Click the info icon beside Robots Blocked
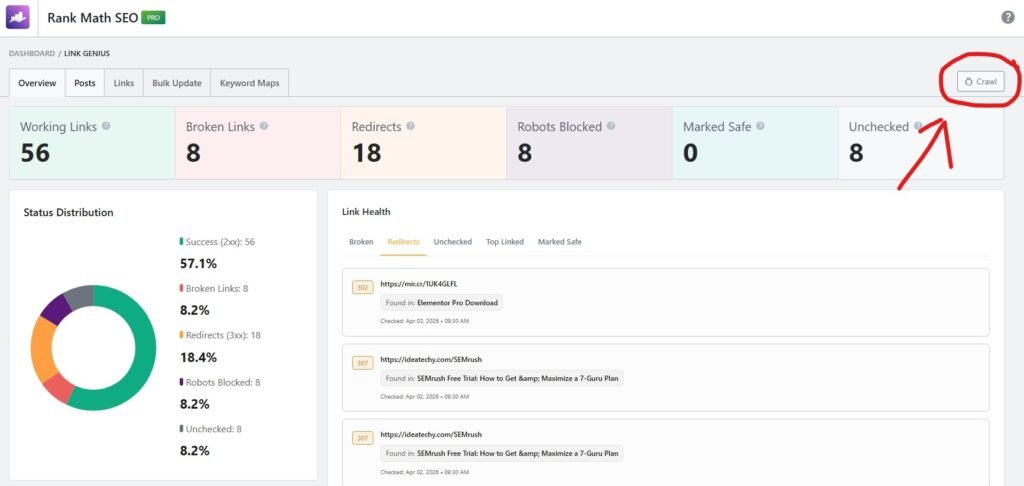The width and height of the screenshot is (1024, 486). 610,127
